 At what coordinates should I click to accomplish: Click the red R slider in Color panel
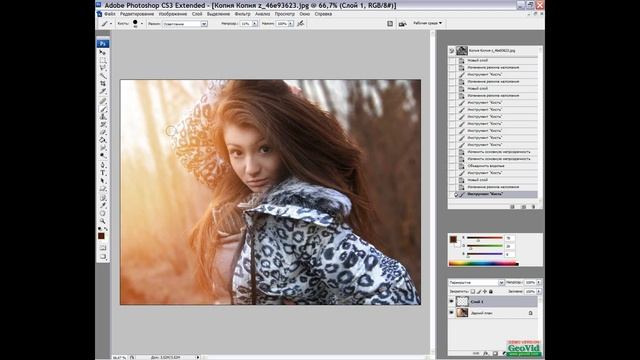(x=484, y=238)
